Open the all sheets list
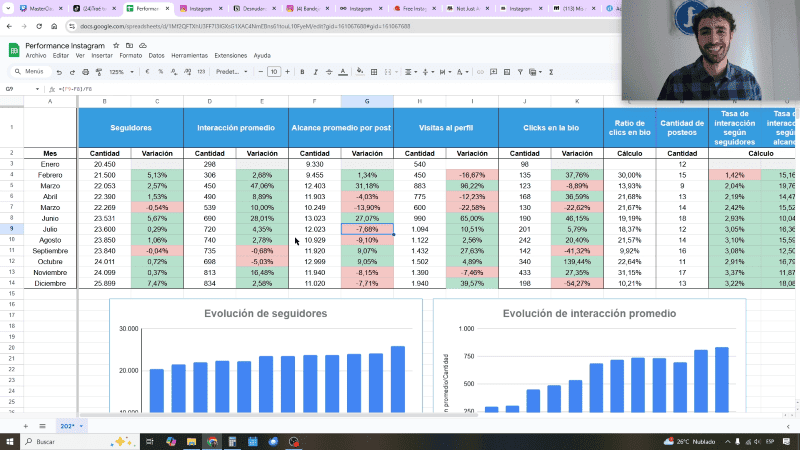 click(42, 426)
